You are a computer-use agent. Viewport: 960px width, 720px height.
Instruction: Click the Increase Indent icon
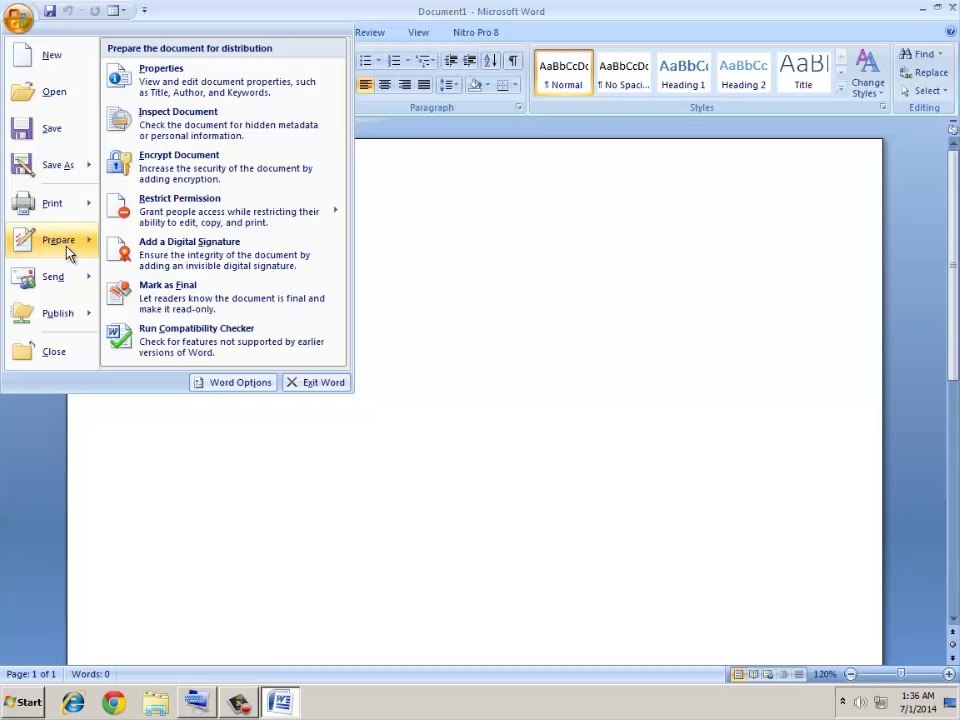pos(470,61)
